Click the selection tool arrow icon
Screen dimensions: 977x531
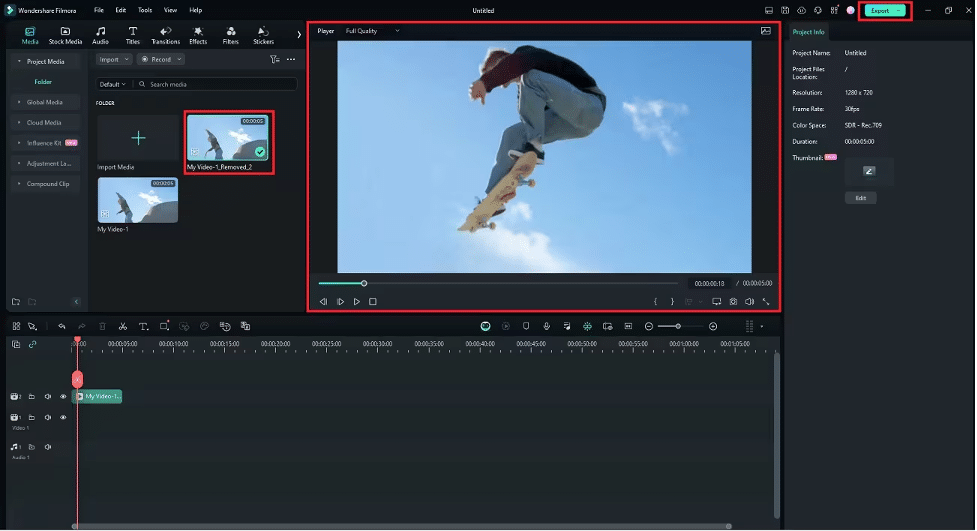(32, 327)
